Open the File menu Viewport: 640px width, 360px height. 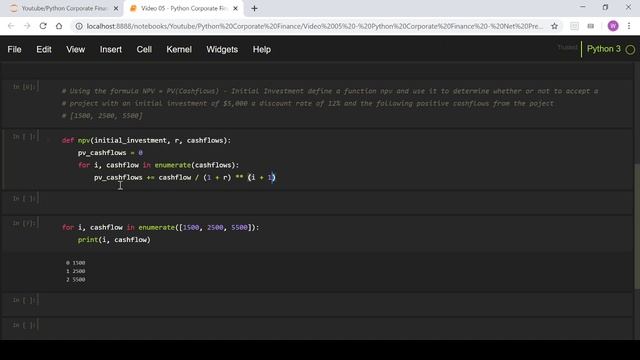(x=14, y=49)
